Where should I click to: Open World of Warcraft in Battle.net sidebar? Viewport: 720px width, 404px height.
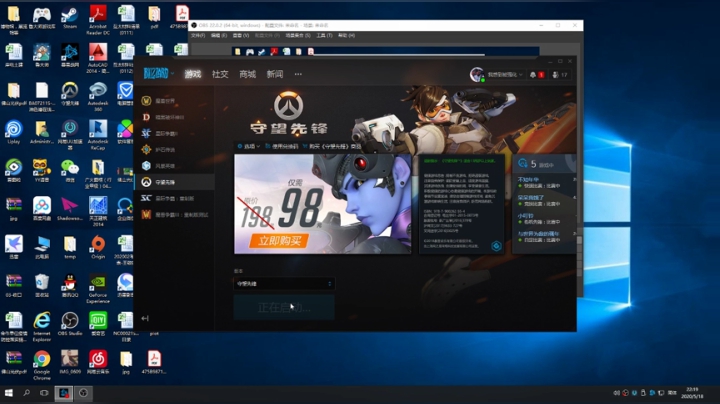pyautogui.click(x=174, y=101)
